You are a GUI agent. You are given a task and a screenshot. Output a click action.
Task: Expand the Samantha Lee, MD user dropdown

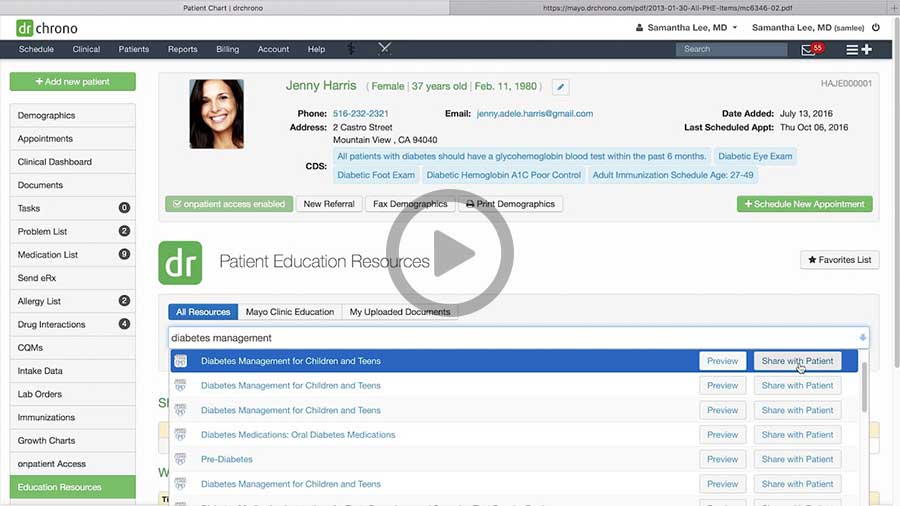[x=686, y=28]
